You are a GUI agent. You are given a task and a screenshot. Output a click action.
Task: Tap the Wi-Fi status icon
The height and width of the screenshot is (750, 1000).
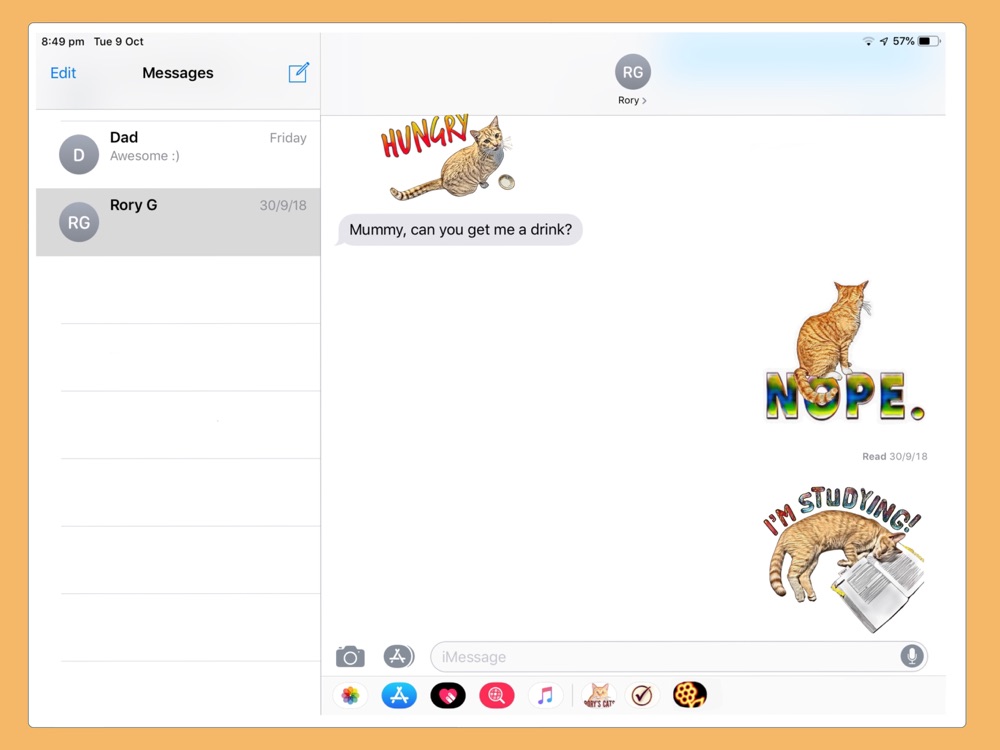tap(868, 41)
